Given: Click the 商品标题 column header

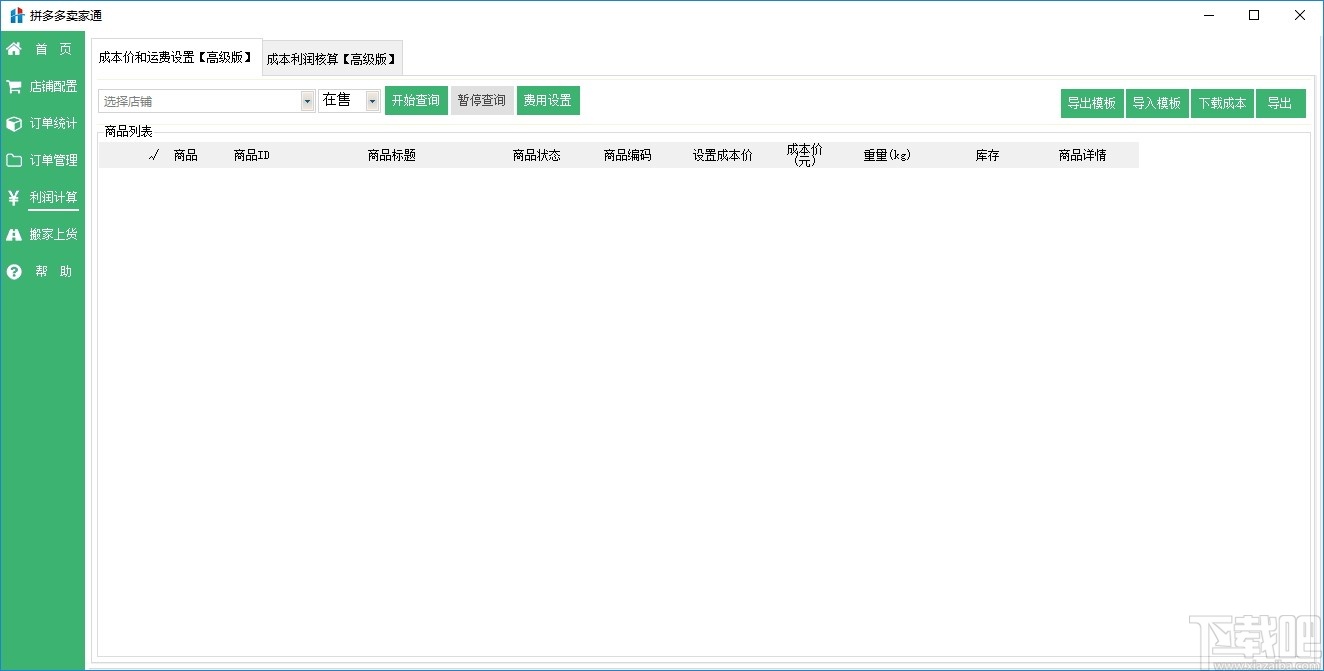Looking at the screenshot, I should coord(391,155).
